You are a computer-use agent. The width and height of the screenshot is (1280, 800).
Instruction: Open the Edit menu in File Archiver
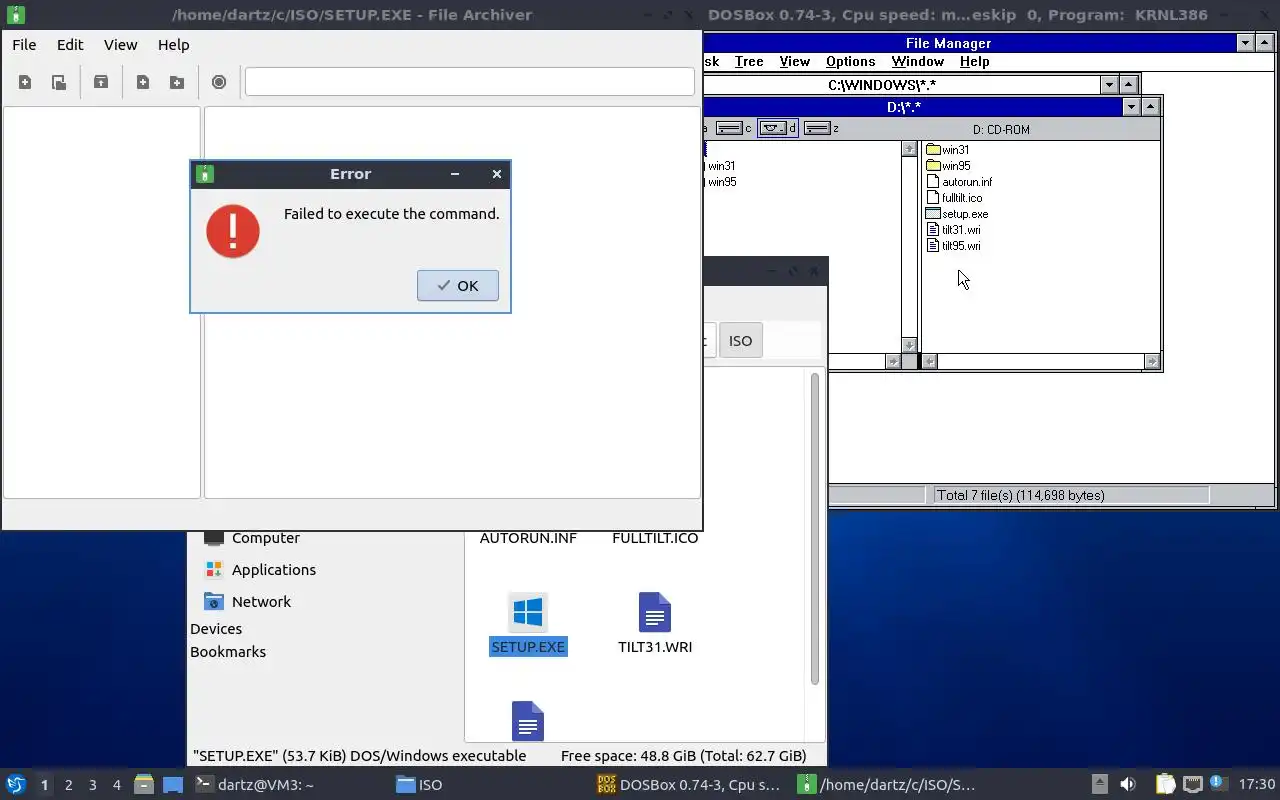pos(70,45)
